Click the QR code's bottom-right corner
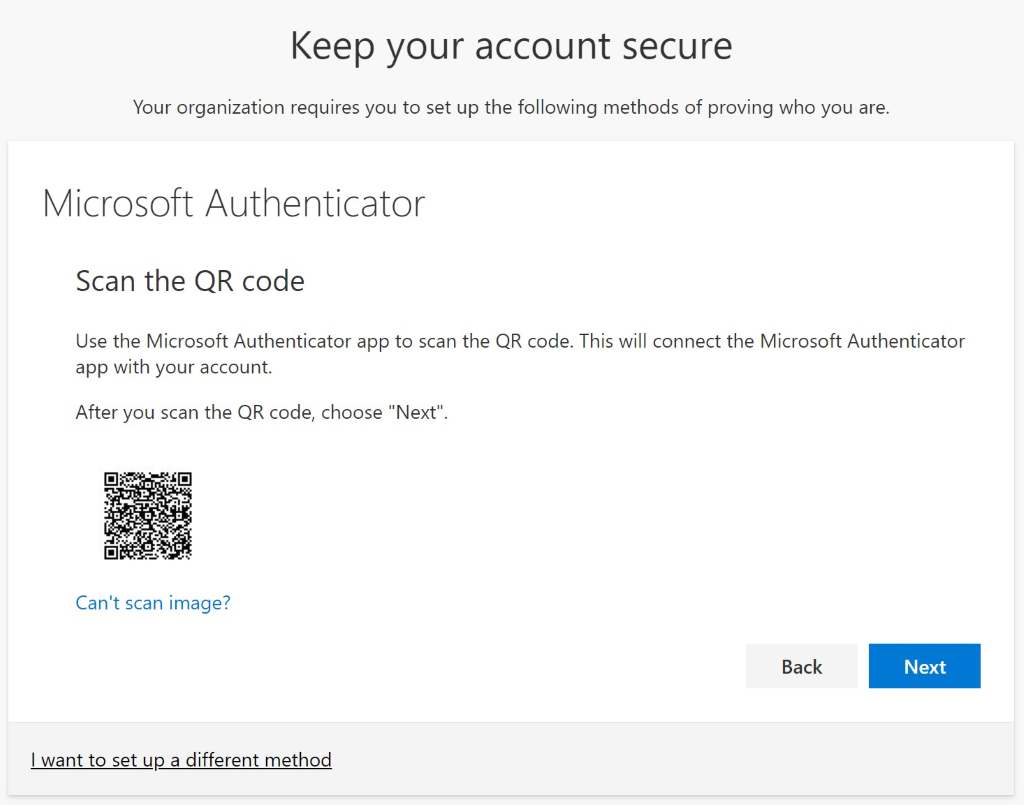This screenshot has width=1024, height=805. coord(187,555)
